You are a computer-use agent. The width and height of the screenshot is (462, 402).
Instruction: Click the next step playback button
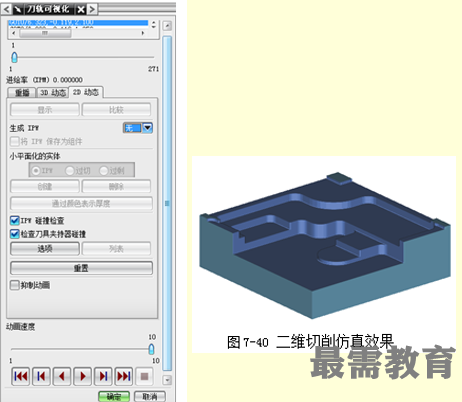[x=103, y=376]
